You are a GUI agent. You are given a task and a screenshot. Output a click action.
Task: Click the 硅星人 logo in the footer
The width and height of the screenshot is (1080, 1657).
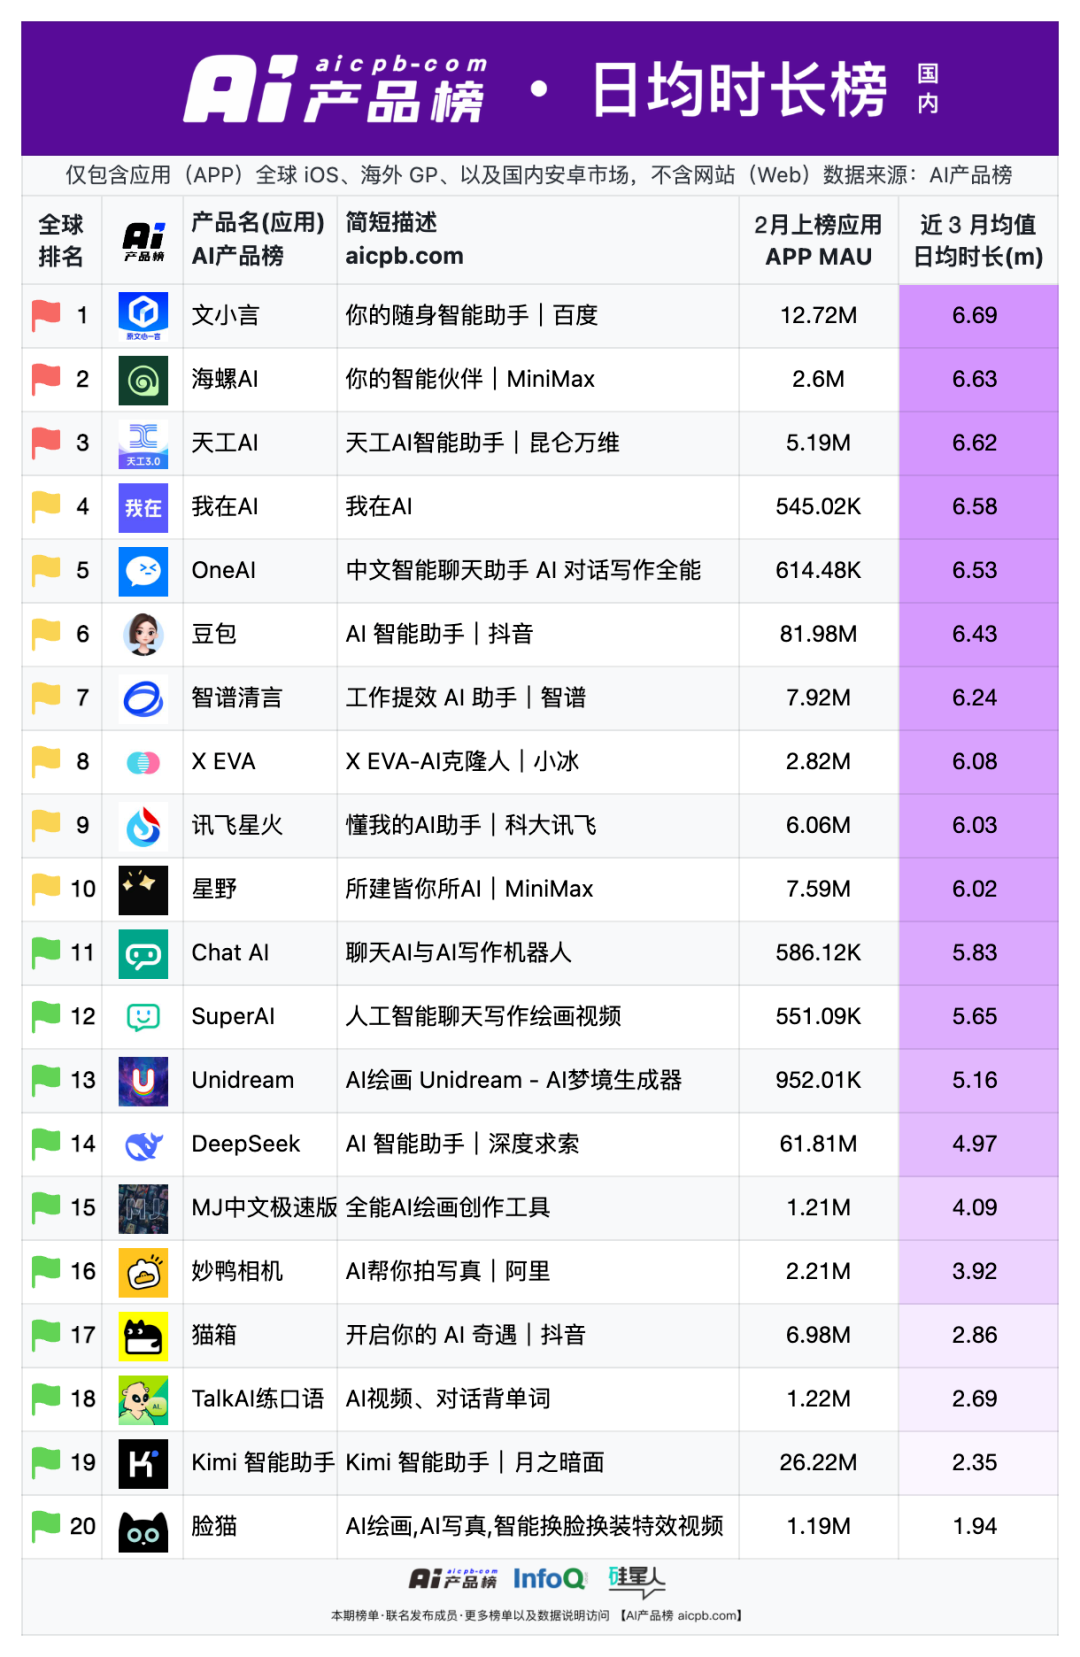pyautogui.click(x=636, y=1580)
